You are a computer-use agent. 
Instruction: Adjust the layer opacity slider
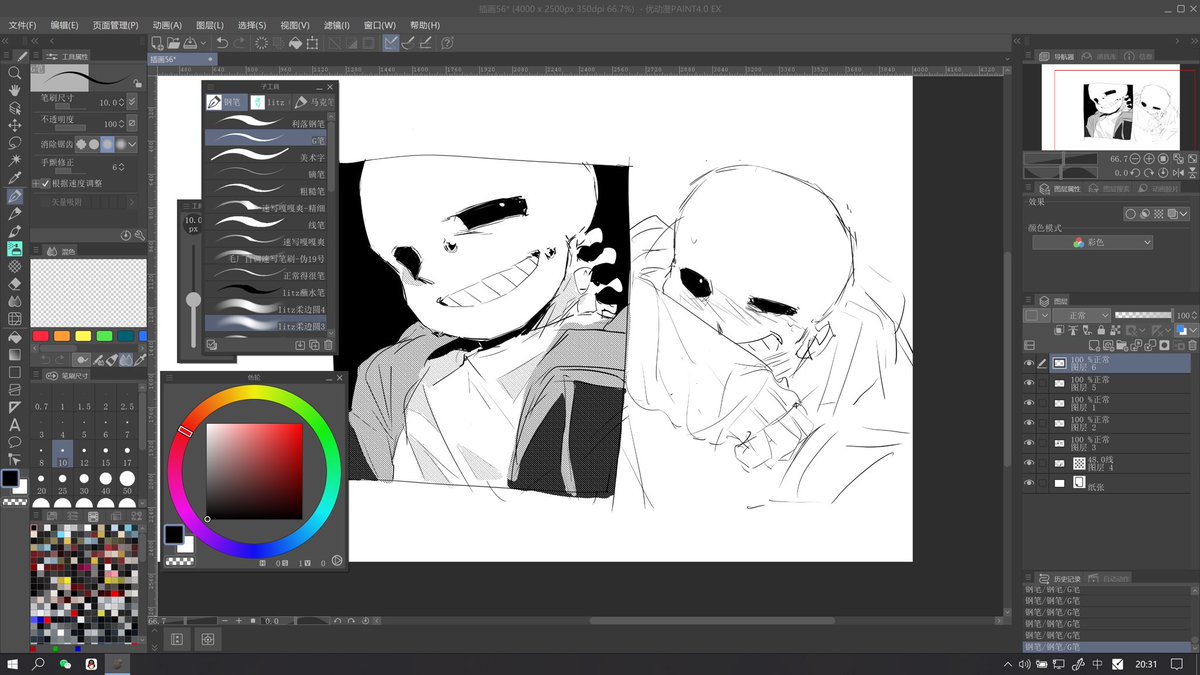pyautogui.click(x=1143, y=315)
